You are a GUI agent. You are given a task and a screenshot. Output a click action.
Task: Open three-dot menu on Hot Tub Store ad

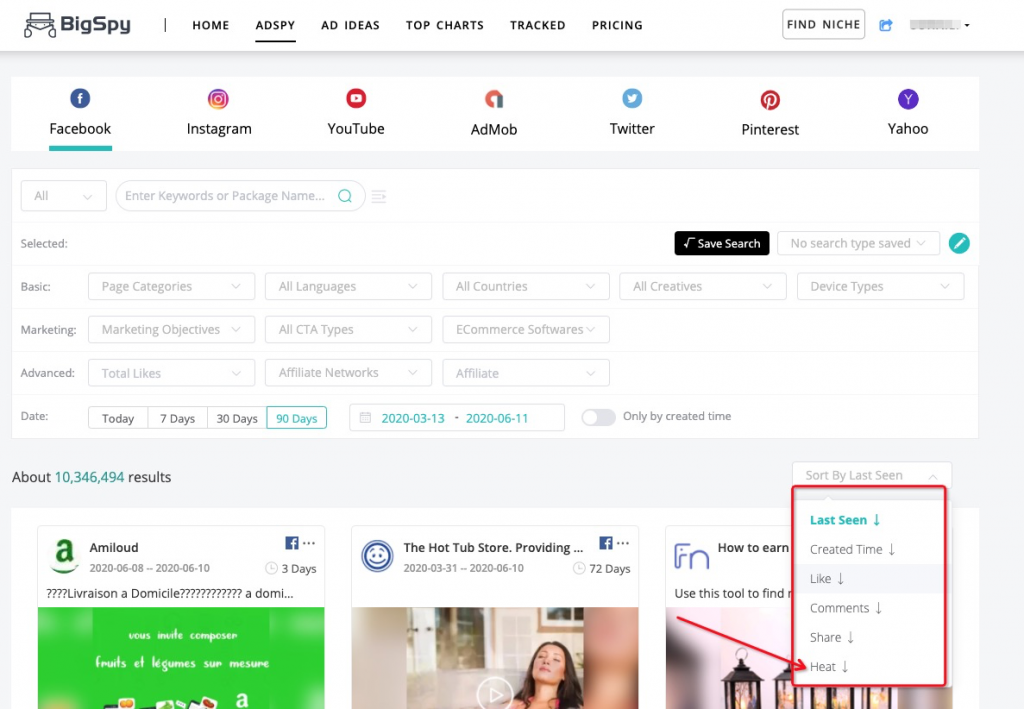623,543
